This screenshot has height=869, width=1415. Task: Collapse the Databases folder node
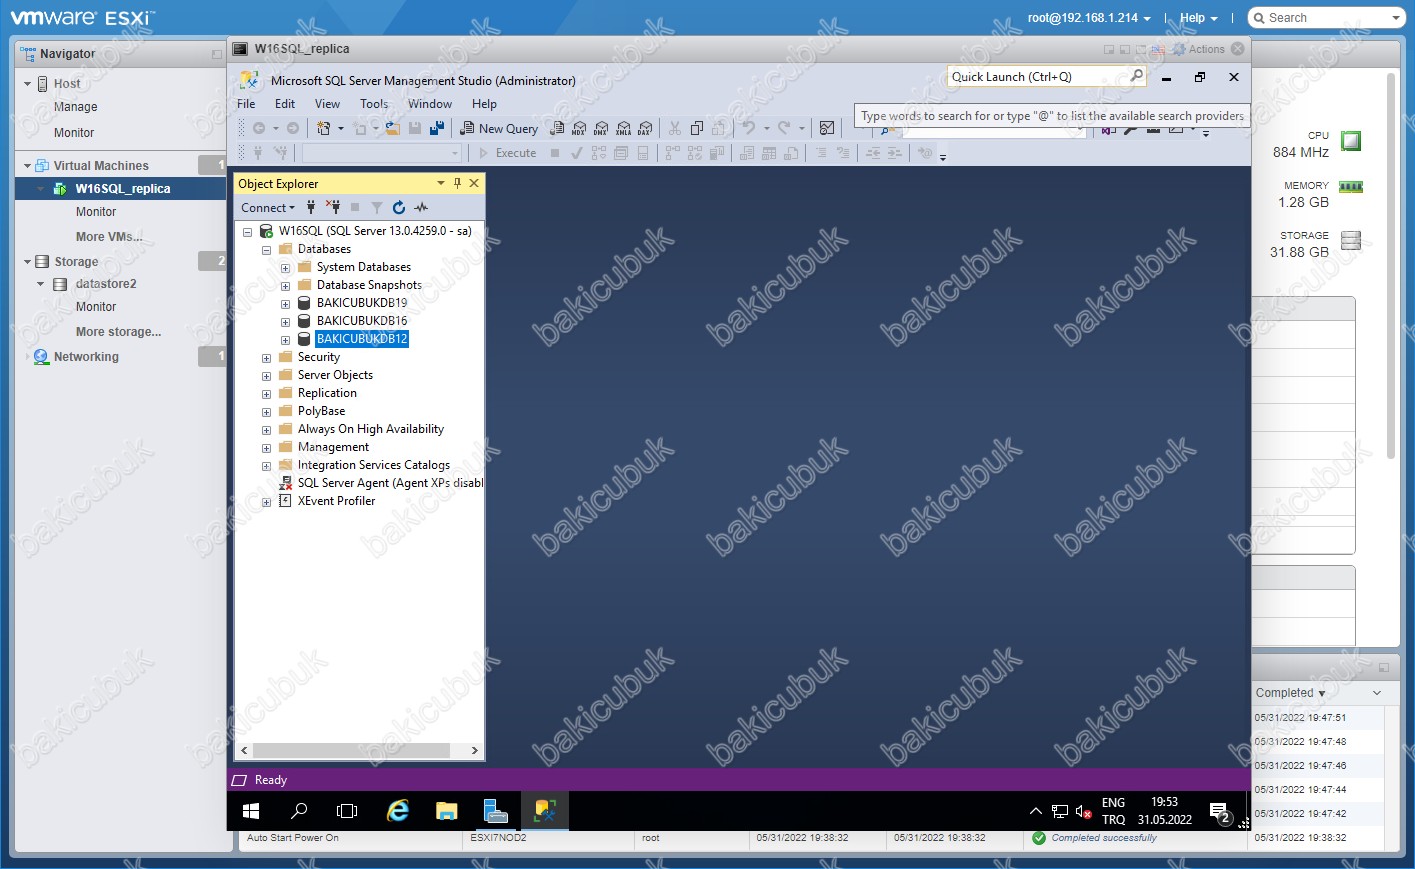(x=266, y=249)
